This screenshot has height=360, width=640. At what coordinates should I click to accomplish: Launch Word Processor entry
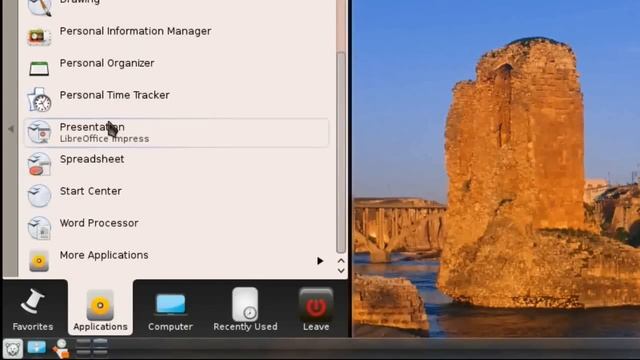[176, 228]
